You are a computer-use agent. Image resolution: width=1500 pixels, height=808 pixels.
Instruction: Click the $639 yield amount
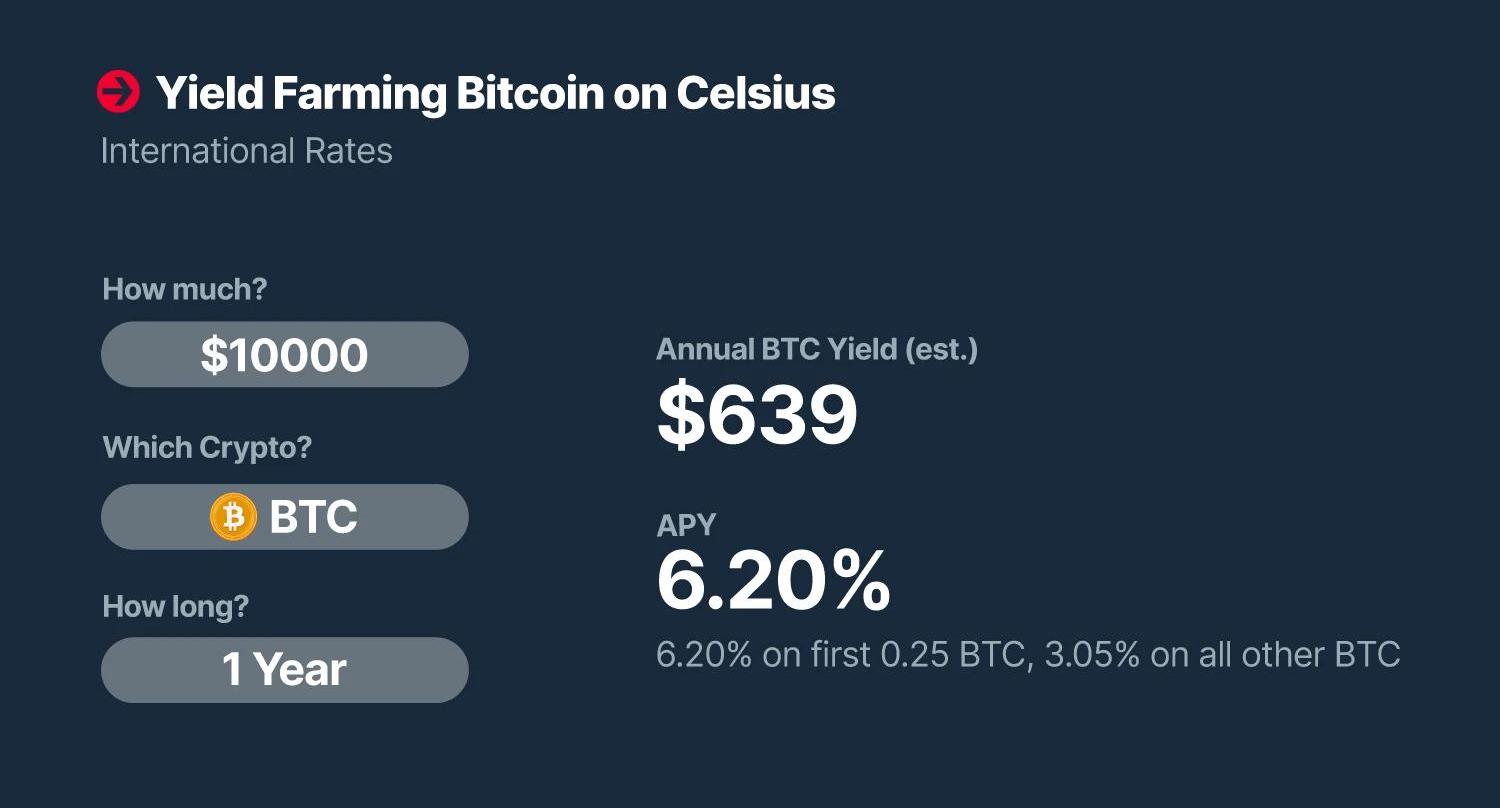(x=757, y=414)
